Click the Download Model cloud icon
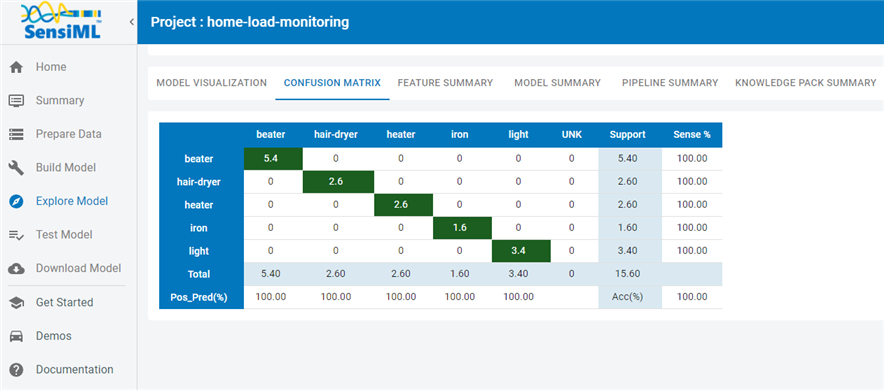This screenshot has width=884, height=390. (17, 269)
